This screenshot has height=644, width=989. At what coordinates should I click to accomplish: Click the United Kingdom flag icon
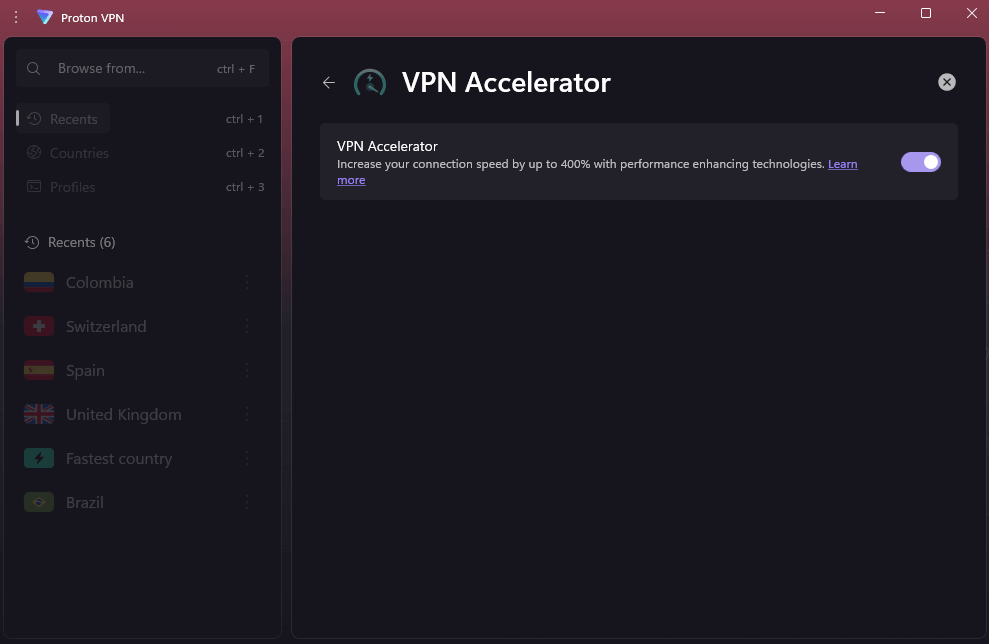pyautogui.click(x=39, y=414)
